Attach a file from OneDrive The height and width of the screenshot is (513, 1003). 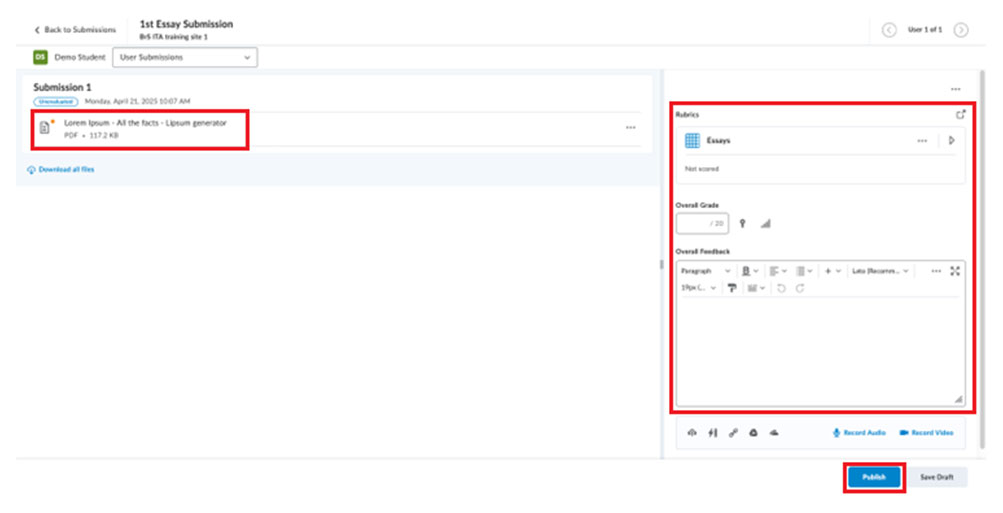click(774, 433)
